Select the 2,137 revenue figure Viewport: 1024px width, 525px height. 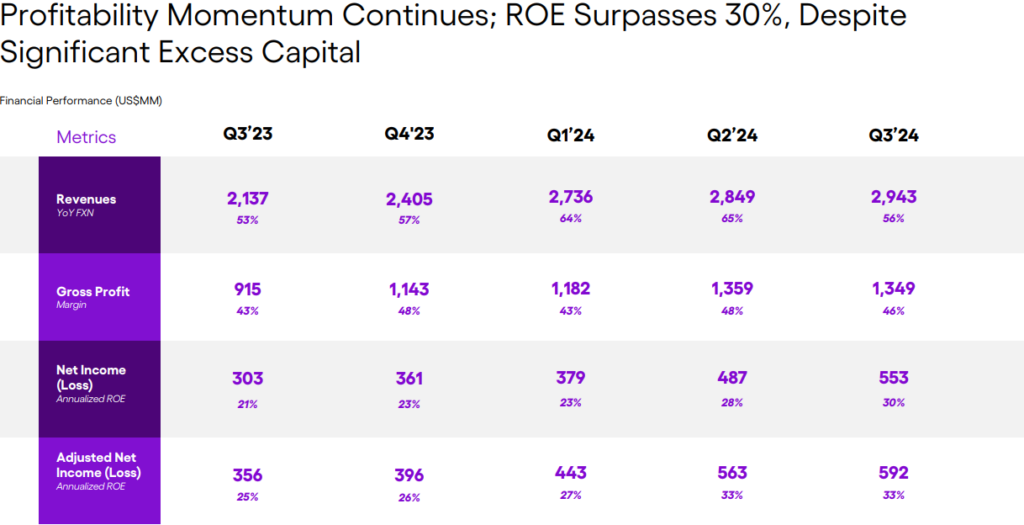(247, 198)
